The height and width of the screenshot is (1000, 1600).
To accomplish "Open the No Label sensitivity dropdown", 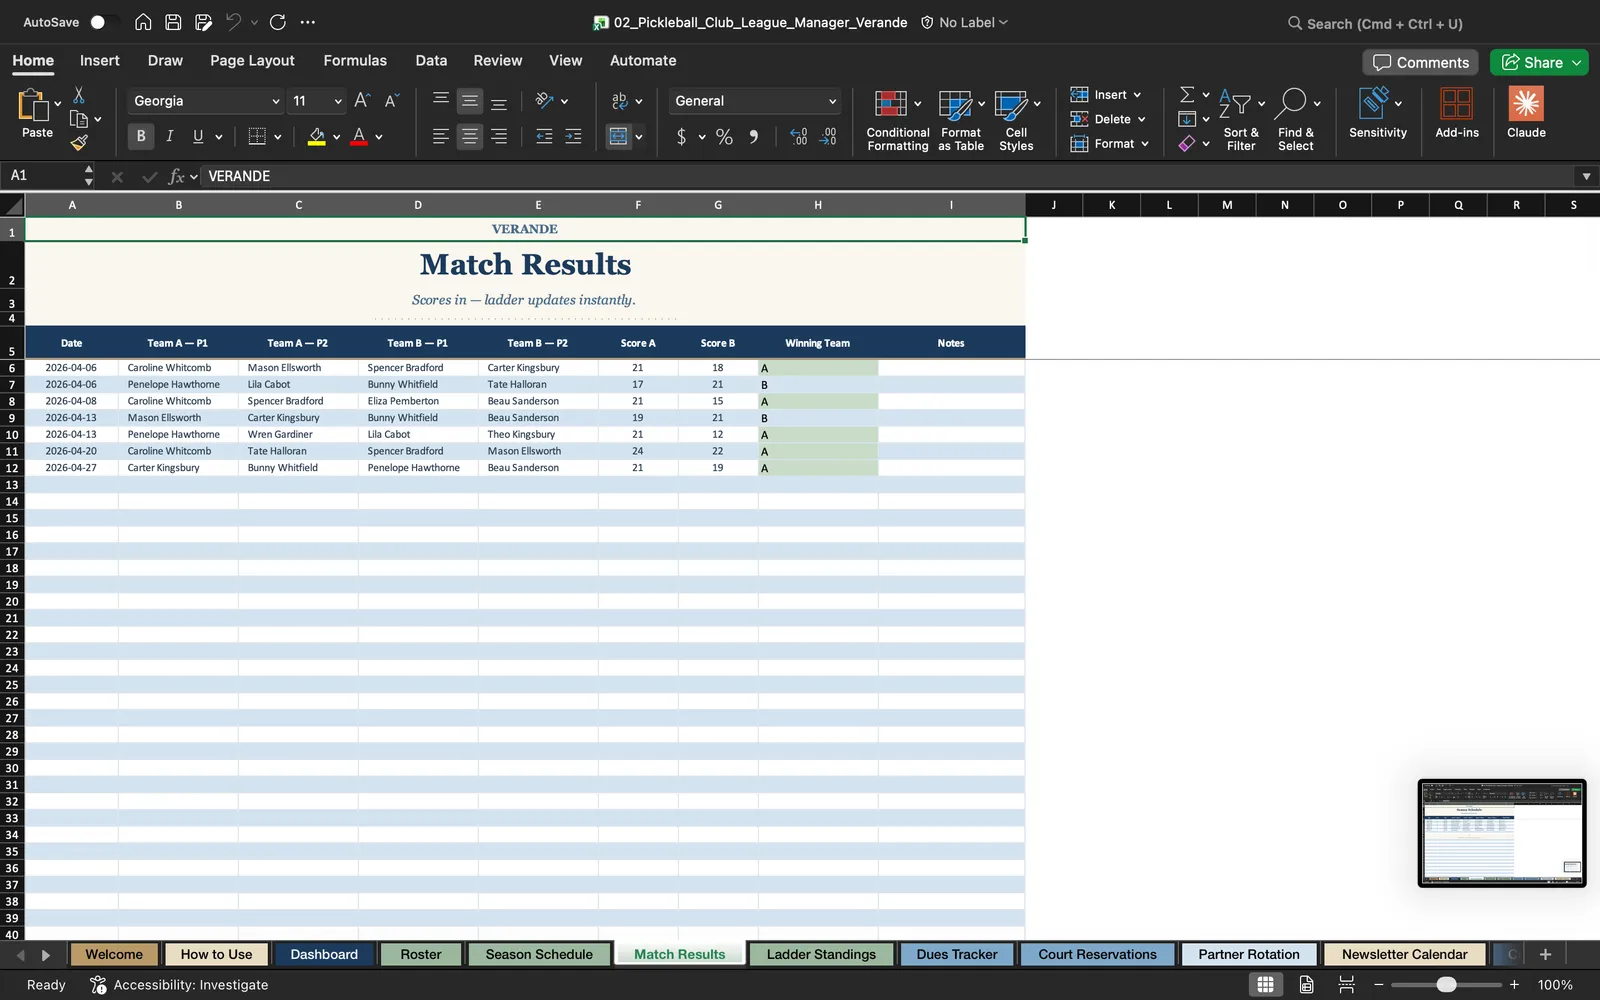I will (964, 22).
